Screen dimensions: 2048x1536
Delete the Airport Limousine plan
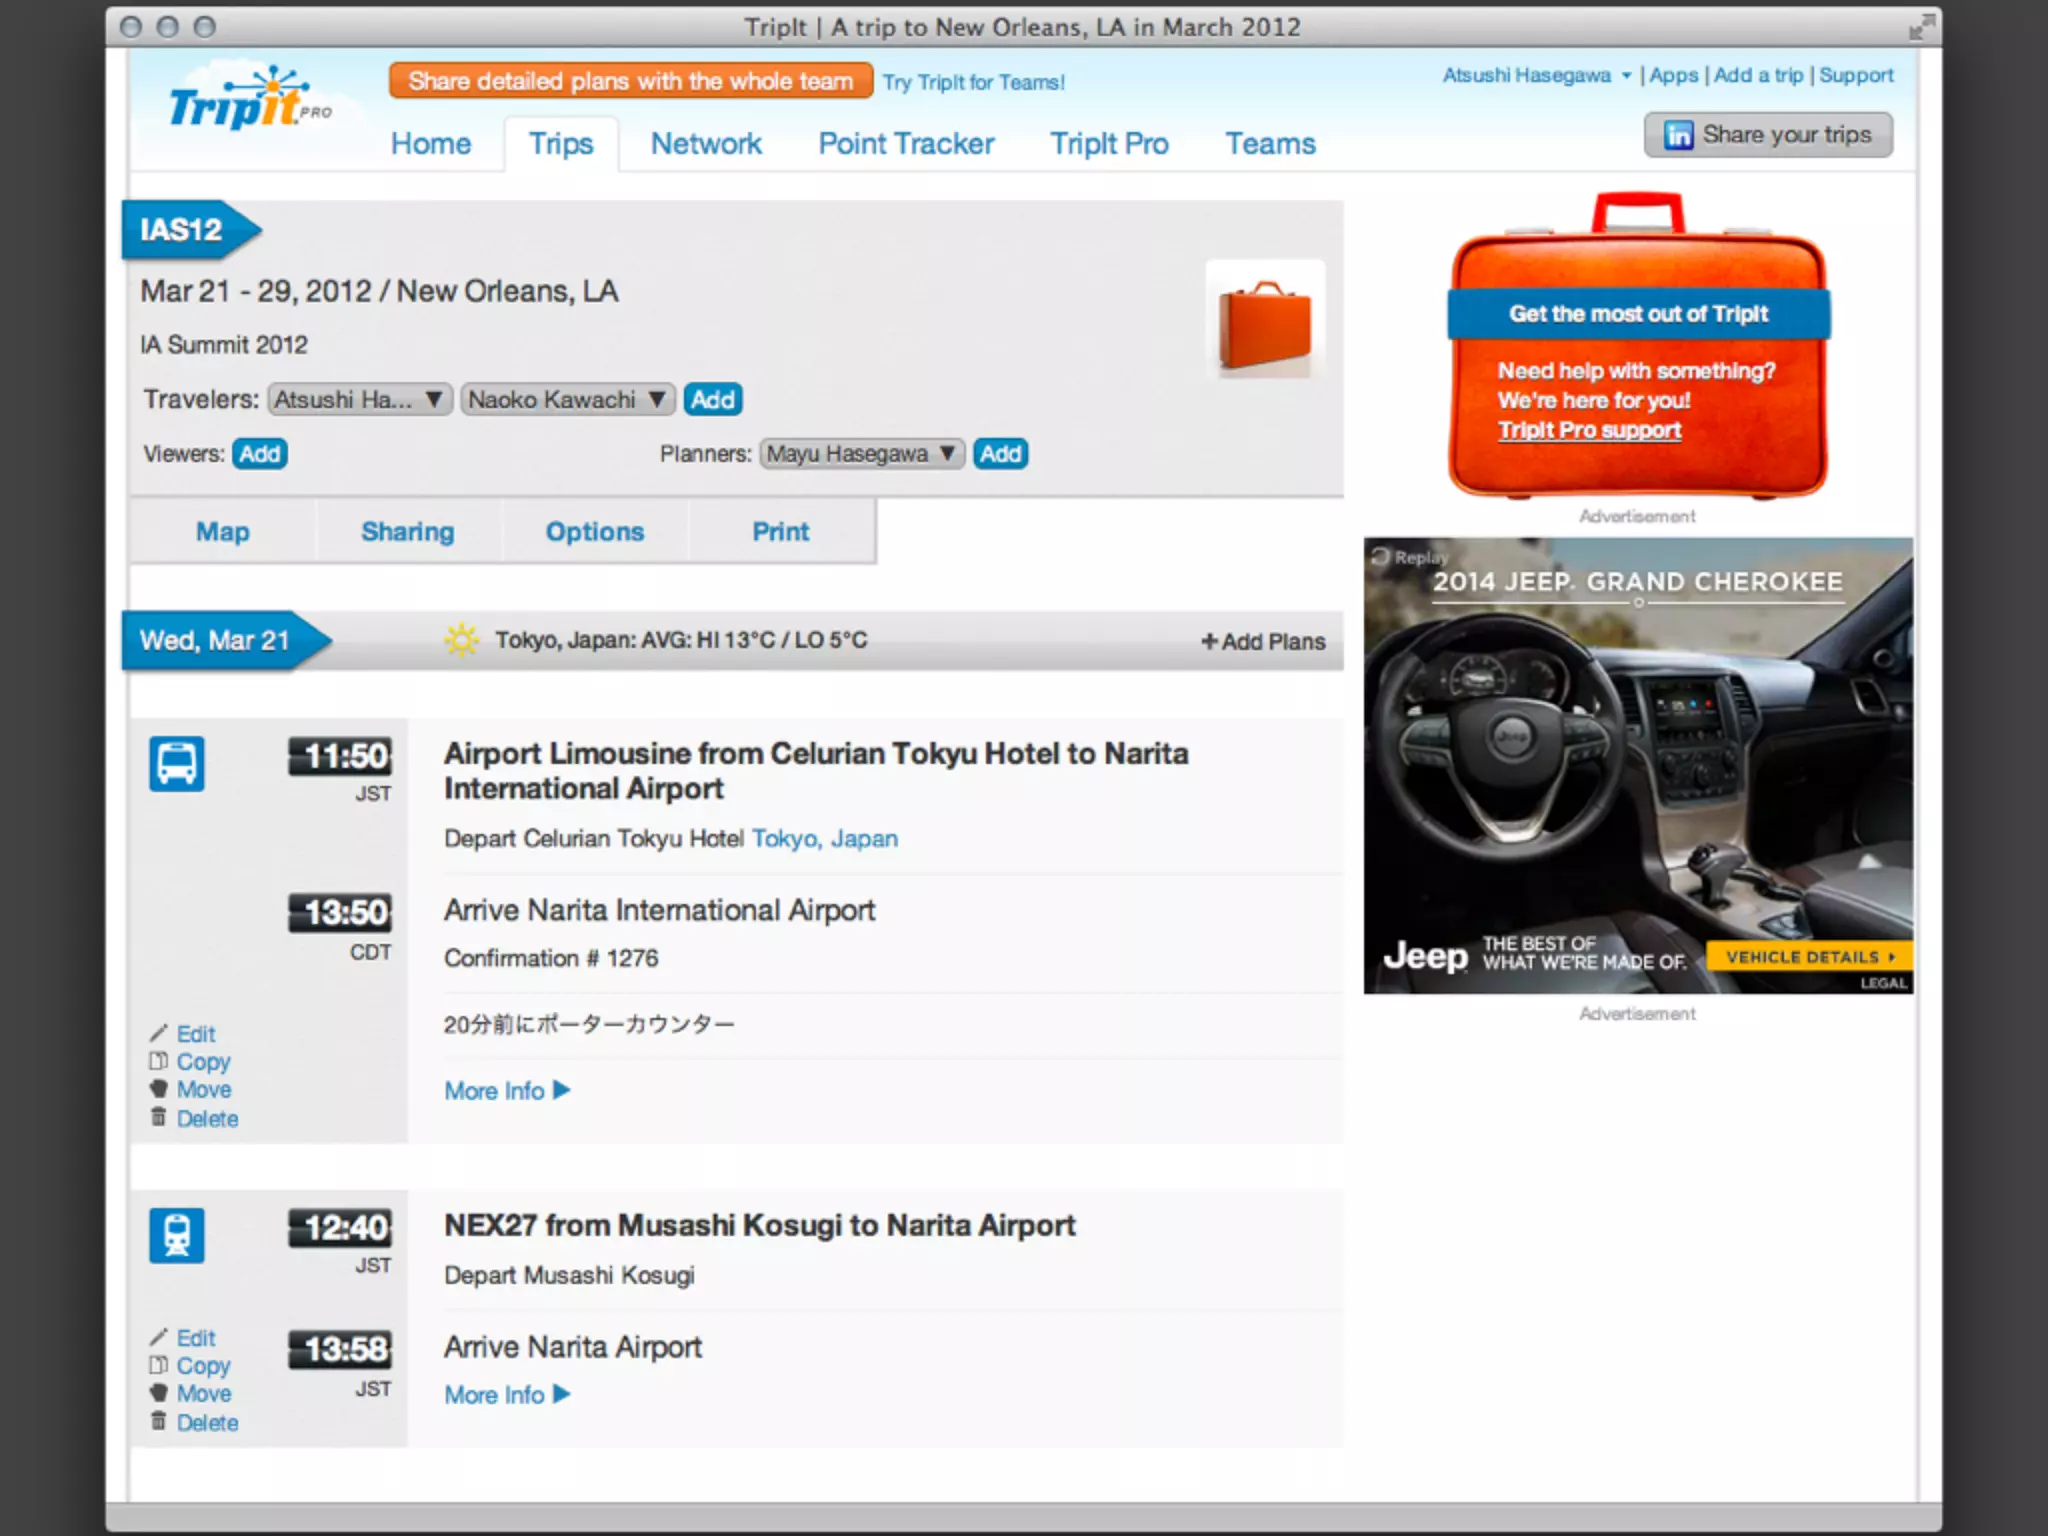click(x=206, y=1119)
